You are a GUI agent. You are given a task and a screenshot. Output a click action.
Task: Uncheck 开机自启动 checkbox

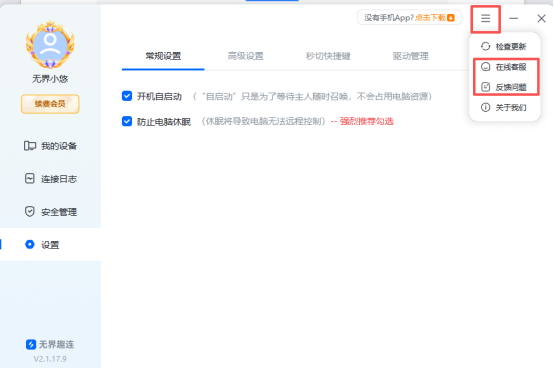coord(127,96)
